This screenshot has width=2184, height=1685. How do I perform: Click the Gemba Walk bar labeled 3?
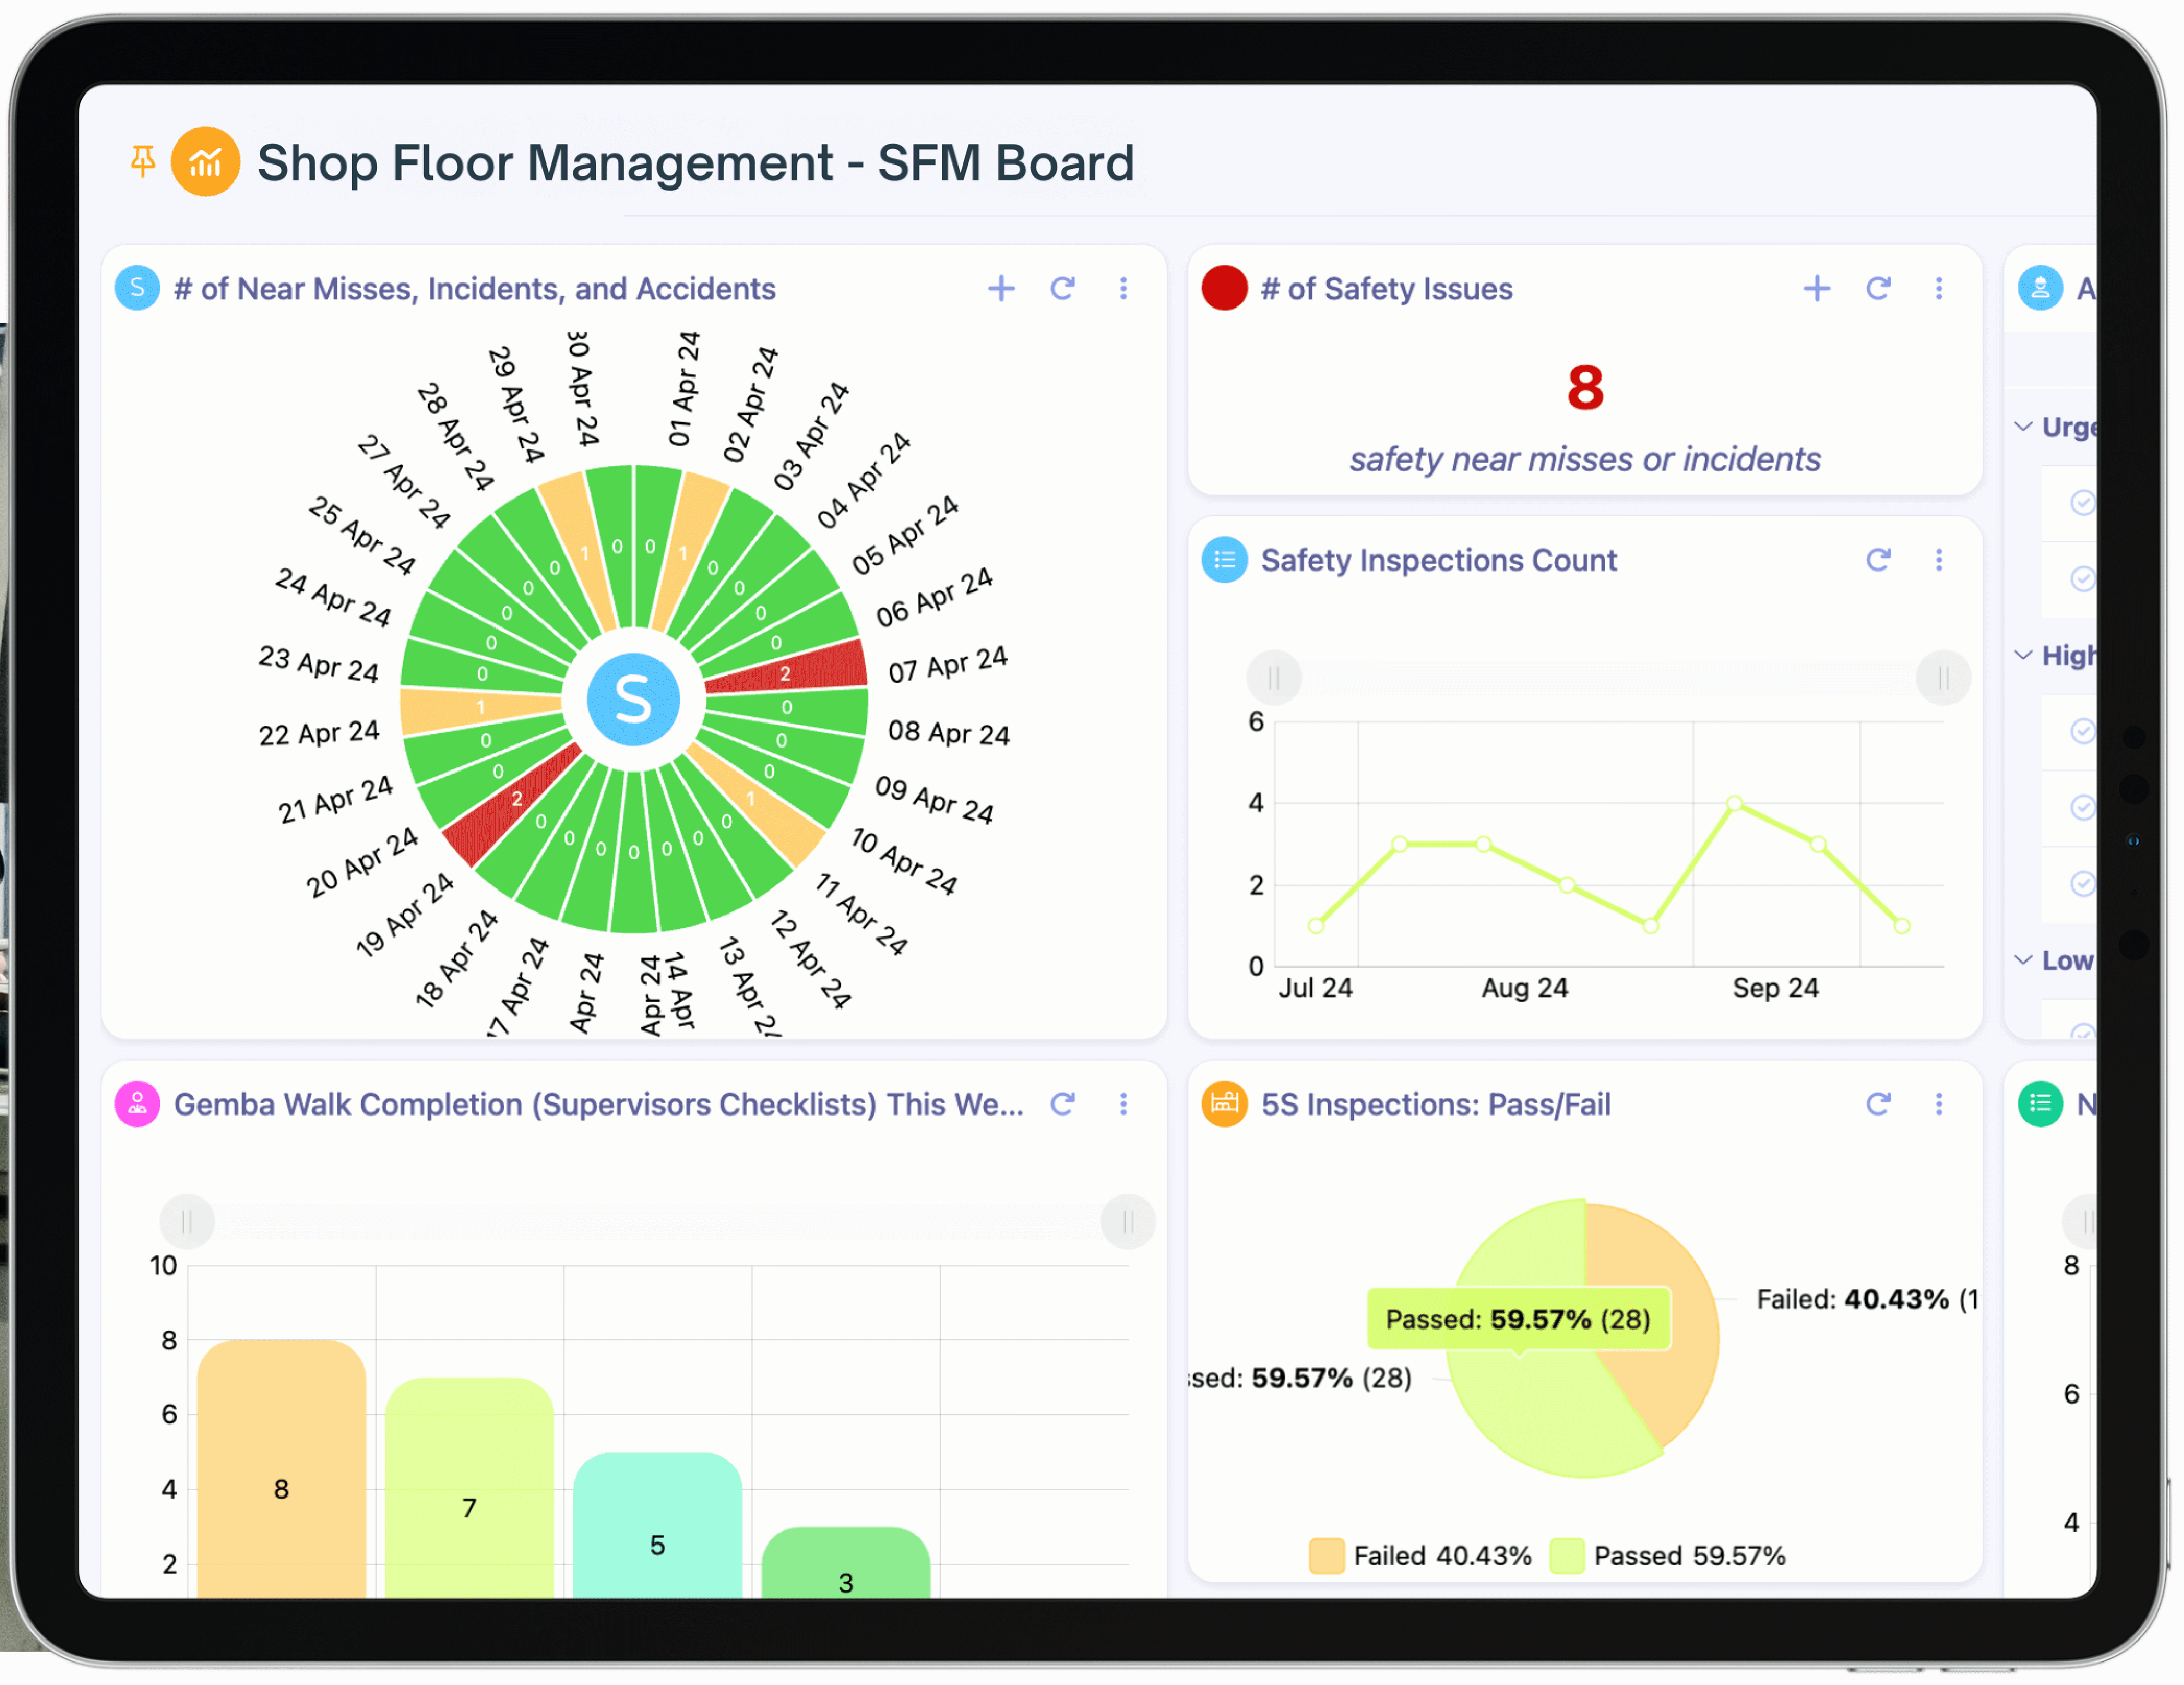tap(845, 1562)
